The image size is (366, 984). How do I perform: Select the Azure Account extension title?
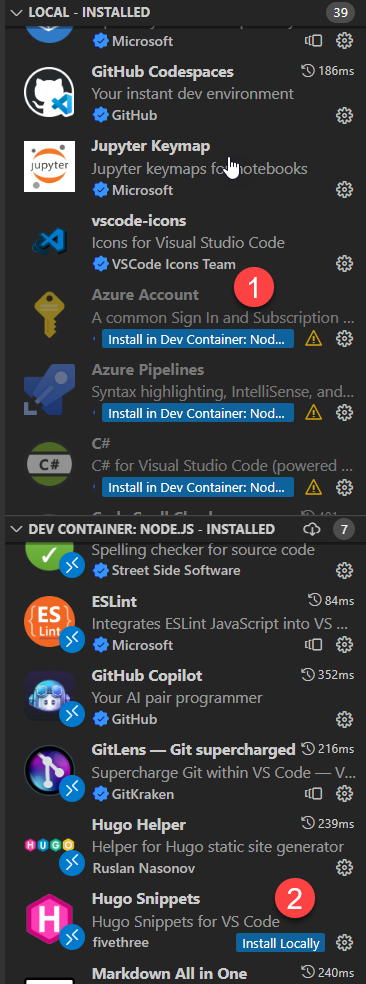tap(145, 295)
